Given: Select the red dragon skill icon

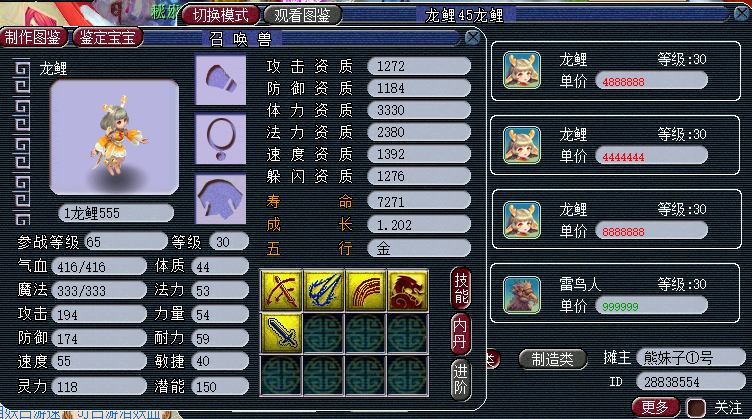Looking at the screenshot, I should click(408, 291).
